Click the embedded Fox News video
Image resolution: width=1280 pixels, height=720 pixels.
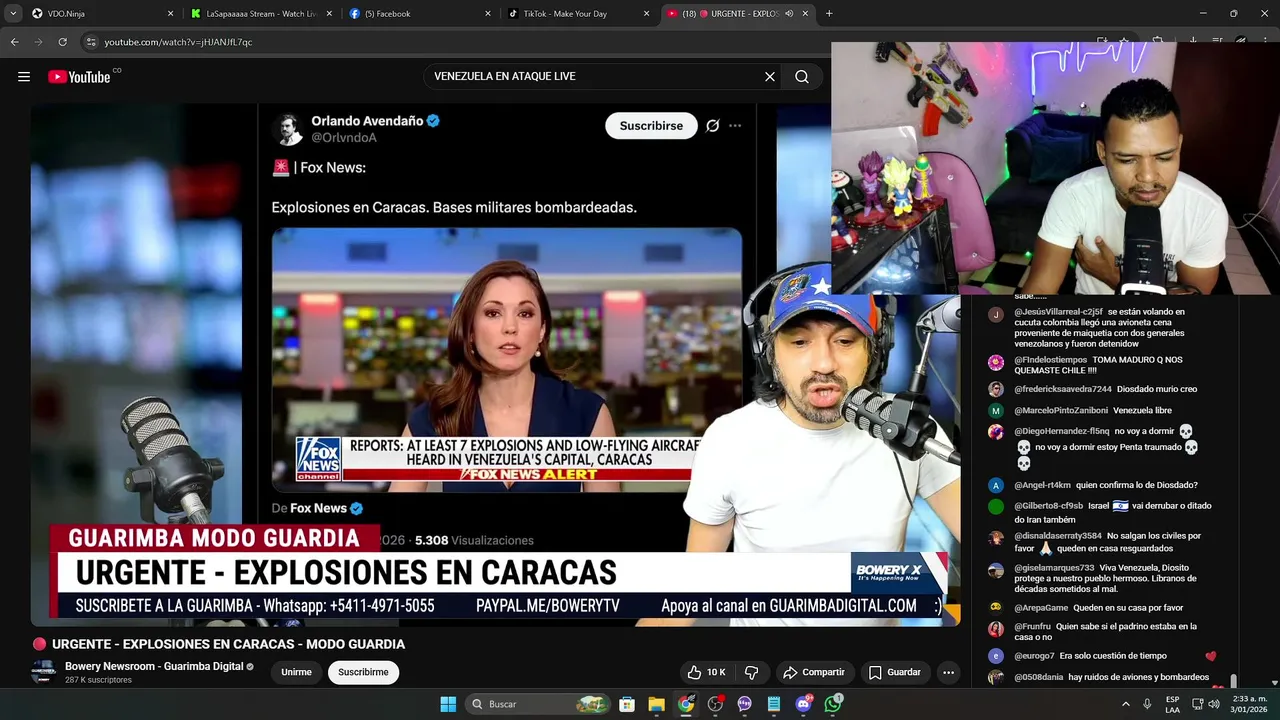pyautogui.click(x=507, y=360)
